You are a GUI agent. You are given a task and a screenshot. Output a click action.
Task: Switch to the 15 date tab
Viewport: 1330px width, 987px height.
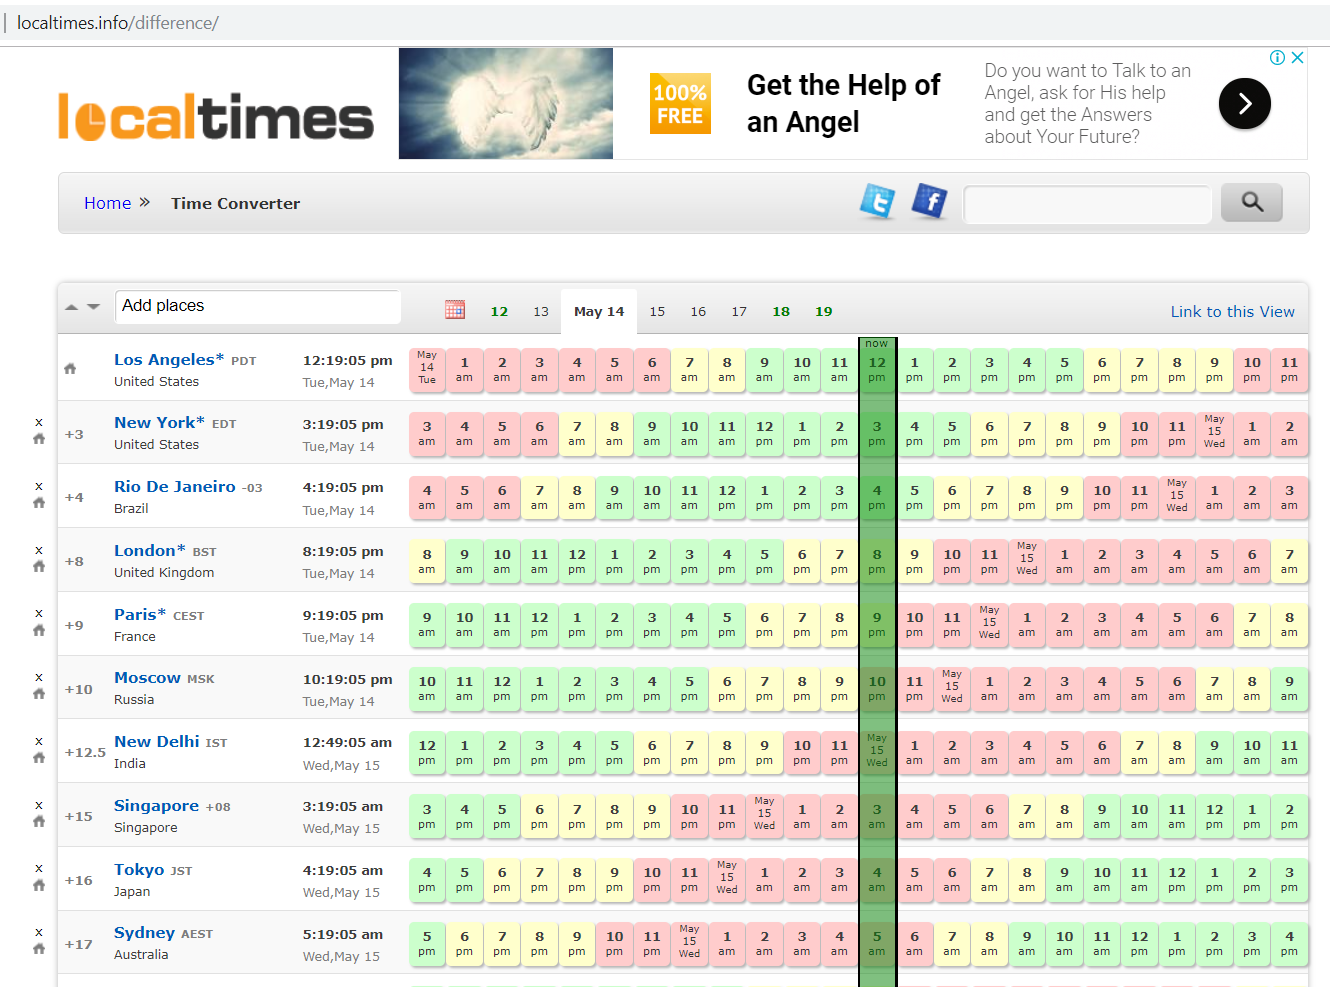coord(657,310)
